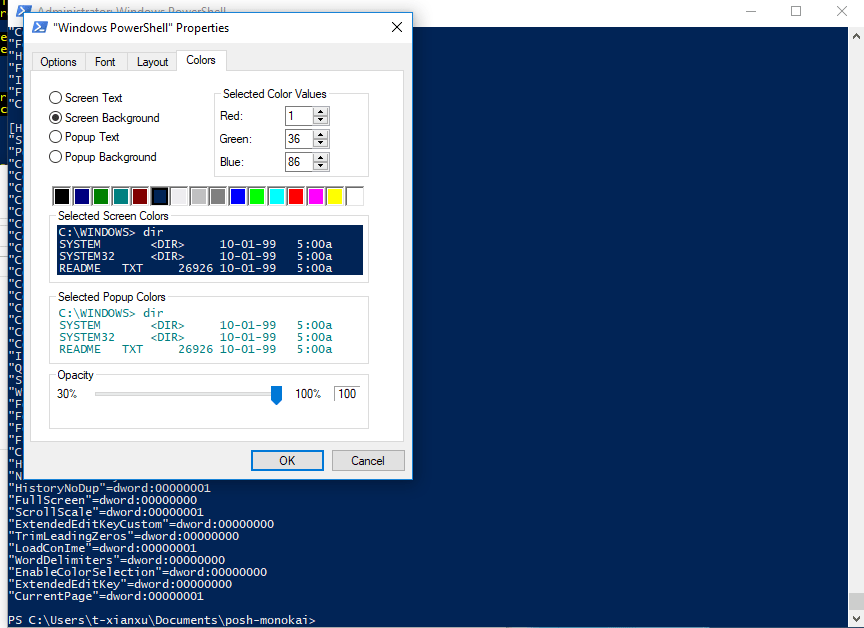Click the Opacity slider handle
864x628 pixels.
[276, 395]
